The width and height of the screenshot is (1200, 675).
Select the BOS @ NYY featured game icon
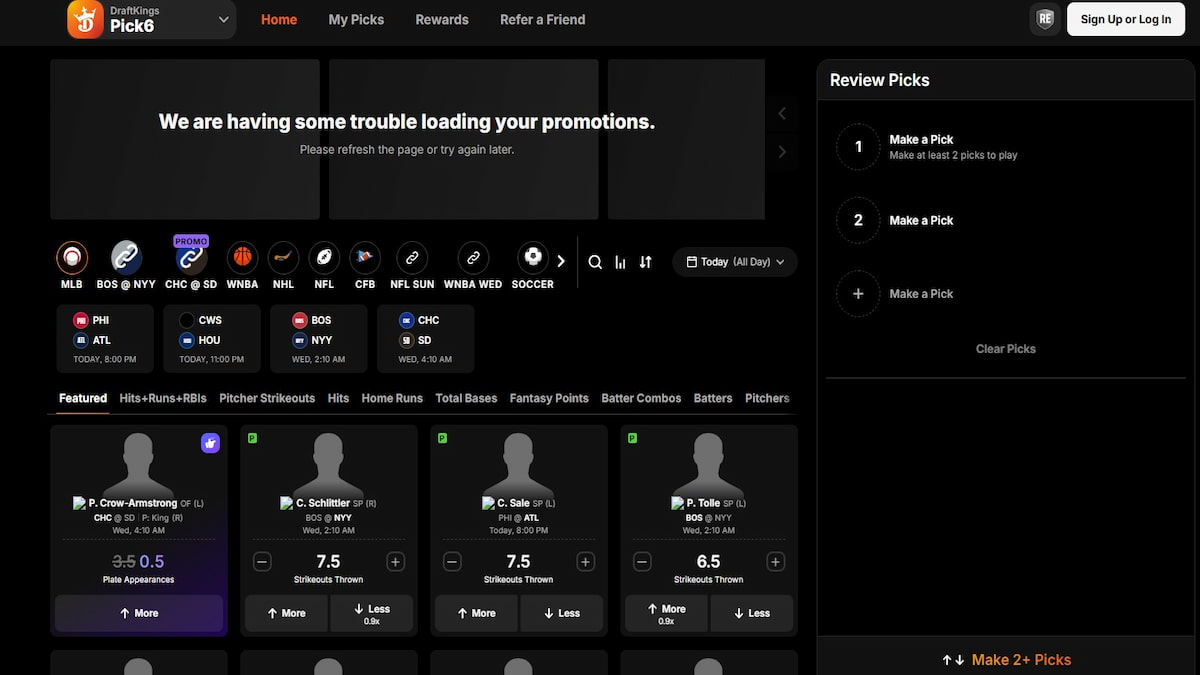[126, 258]
